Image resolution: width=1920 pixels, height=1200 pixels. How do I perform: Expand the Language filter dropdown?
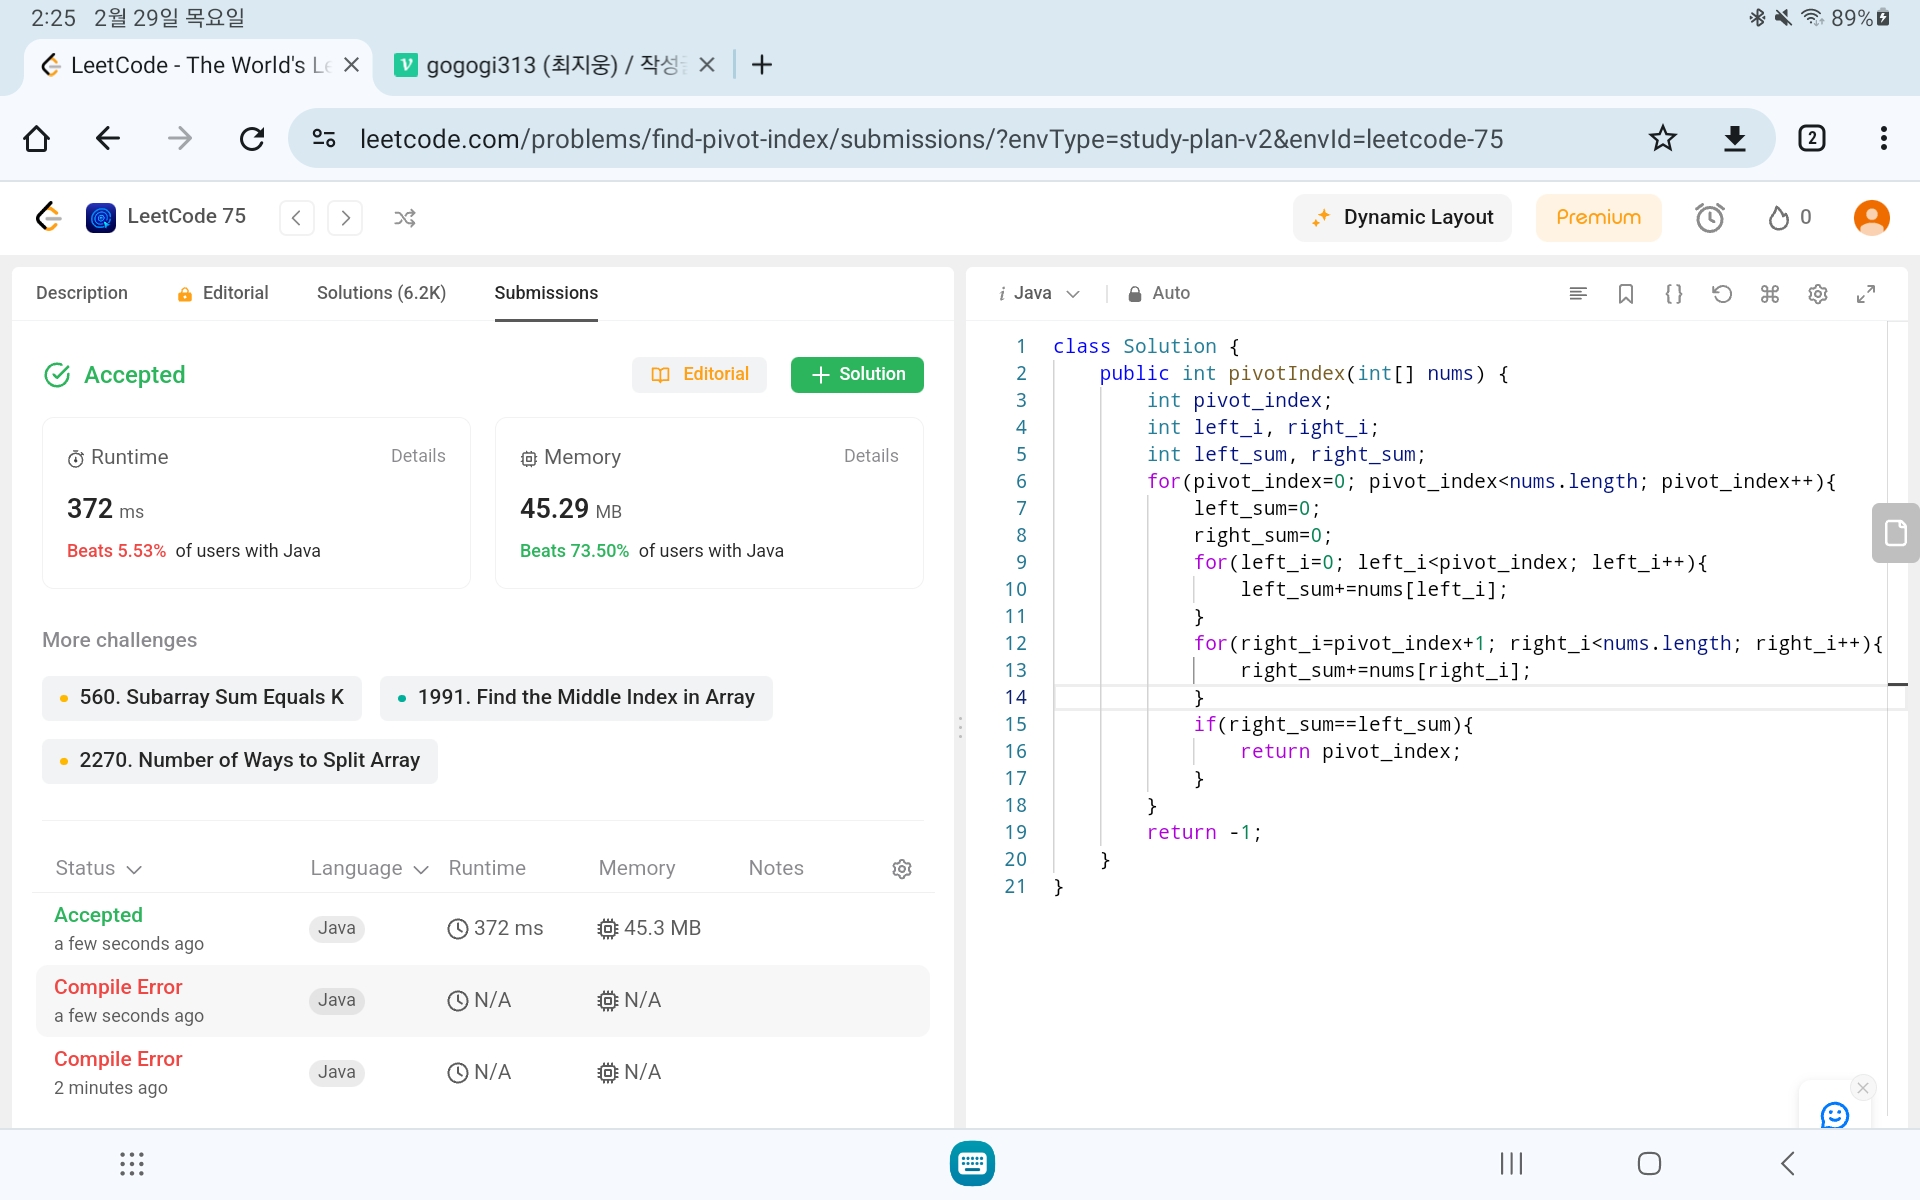point(369,869)
